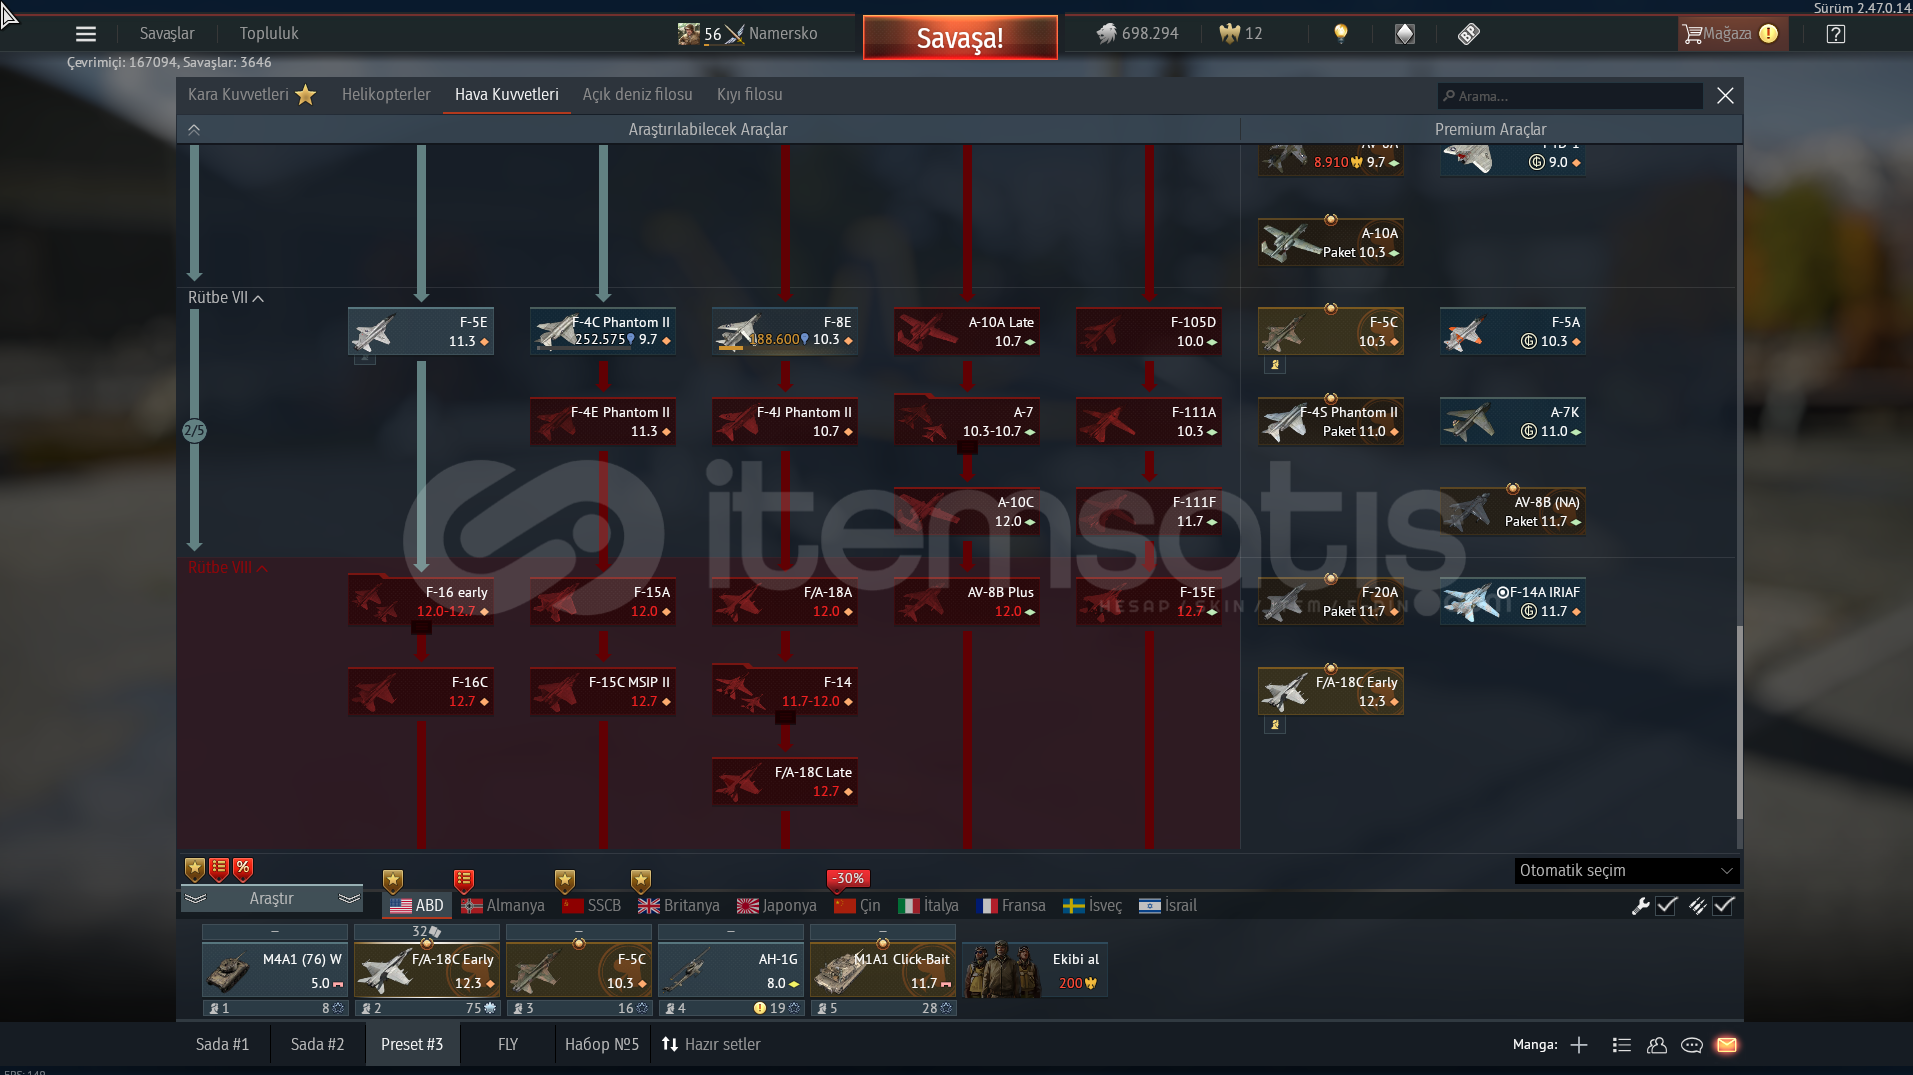Screen dimensions: 1913x1075
Task: Select the F-5E aircraft
Action: coord(421,331)
